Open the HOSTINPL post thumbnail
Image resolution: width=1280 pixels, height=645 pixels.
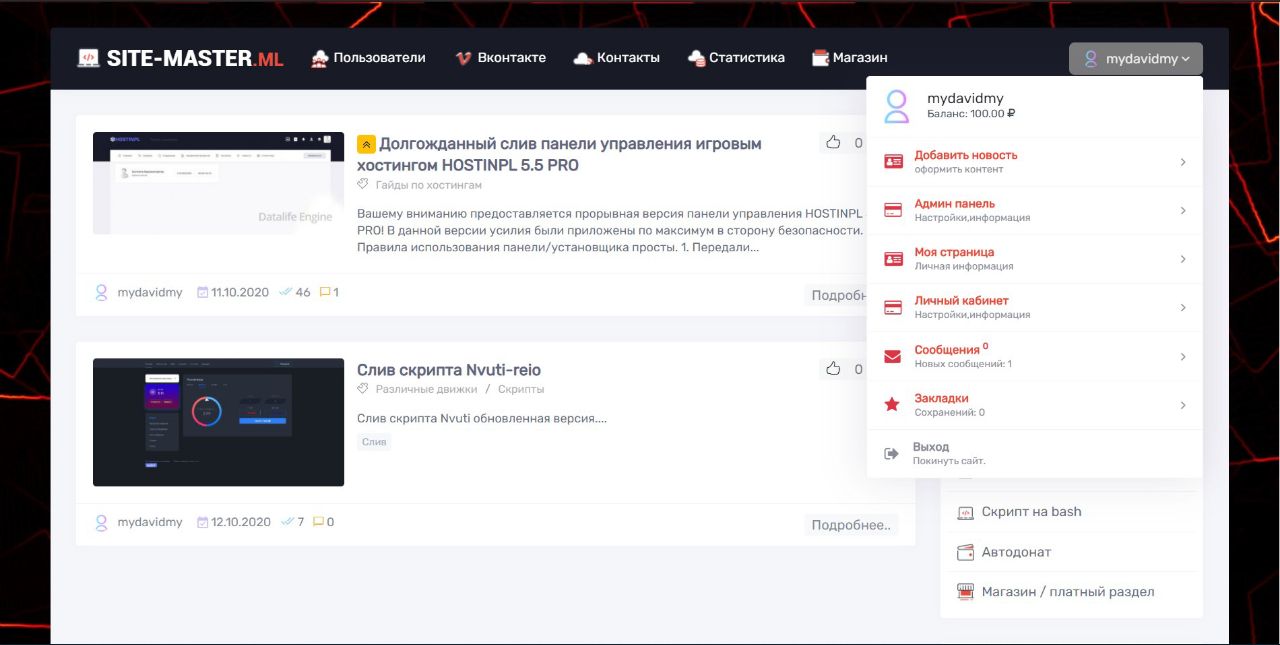point(218,183)
